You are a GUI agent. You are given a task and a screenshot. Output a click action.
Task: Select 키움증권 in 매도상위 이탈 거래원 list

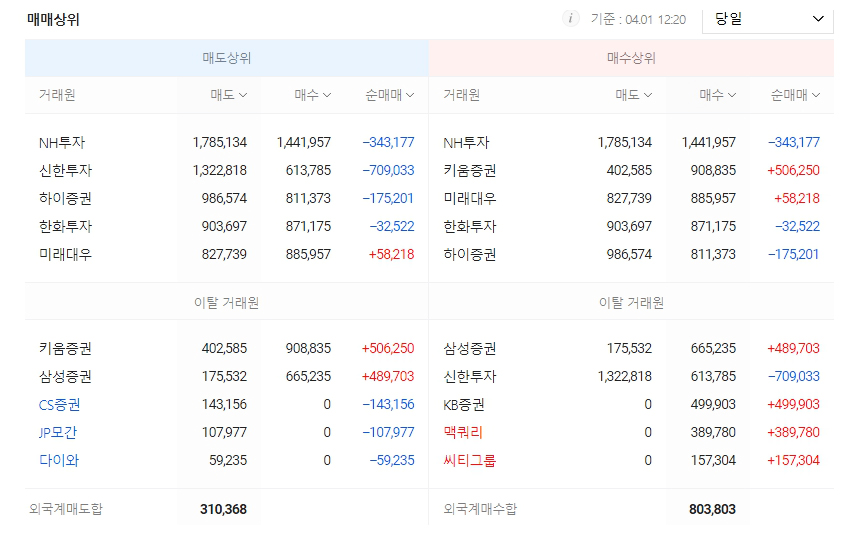pyautogui.click(x=65, y=349)
